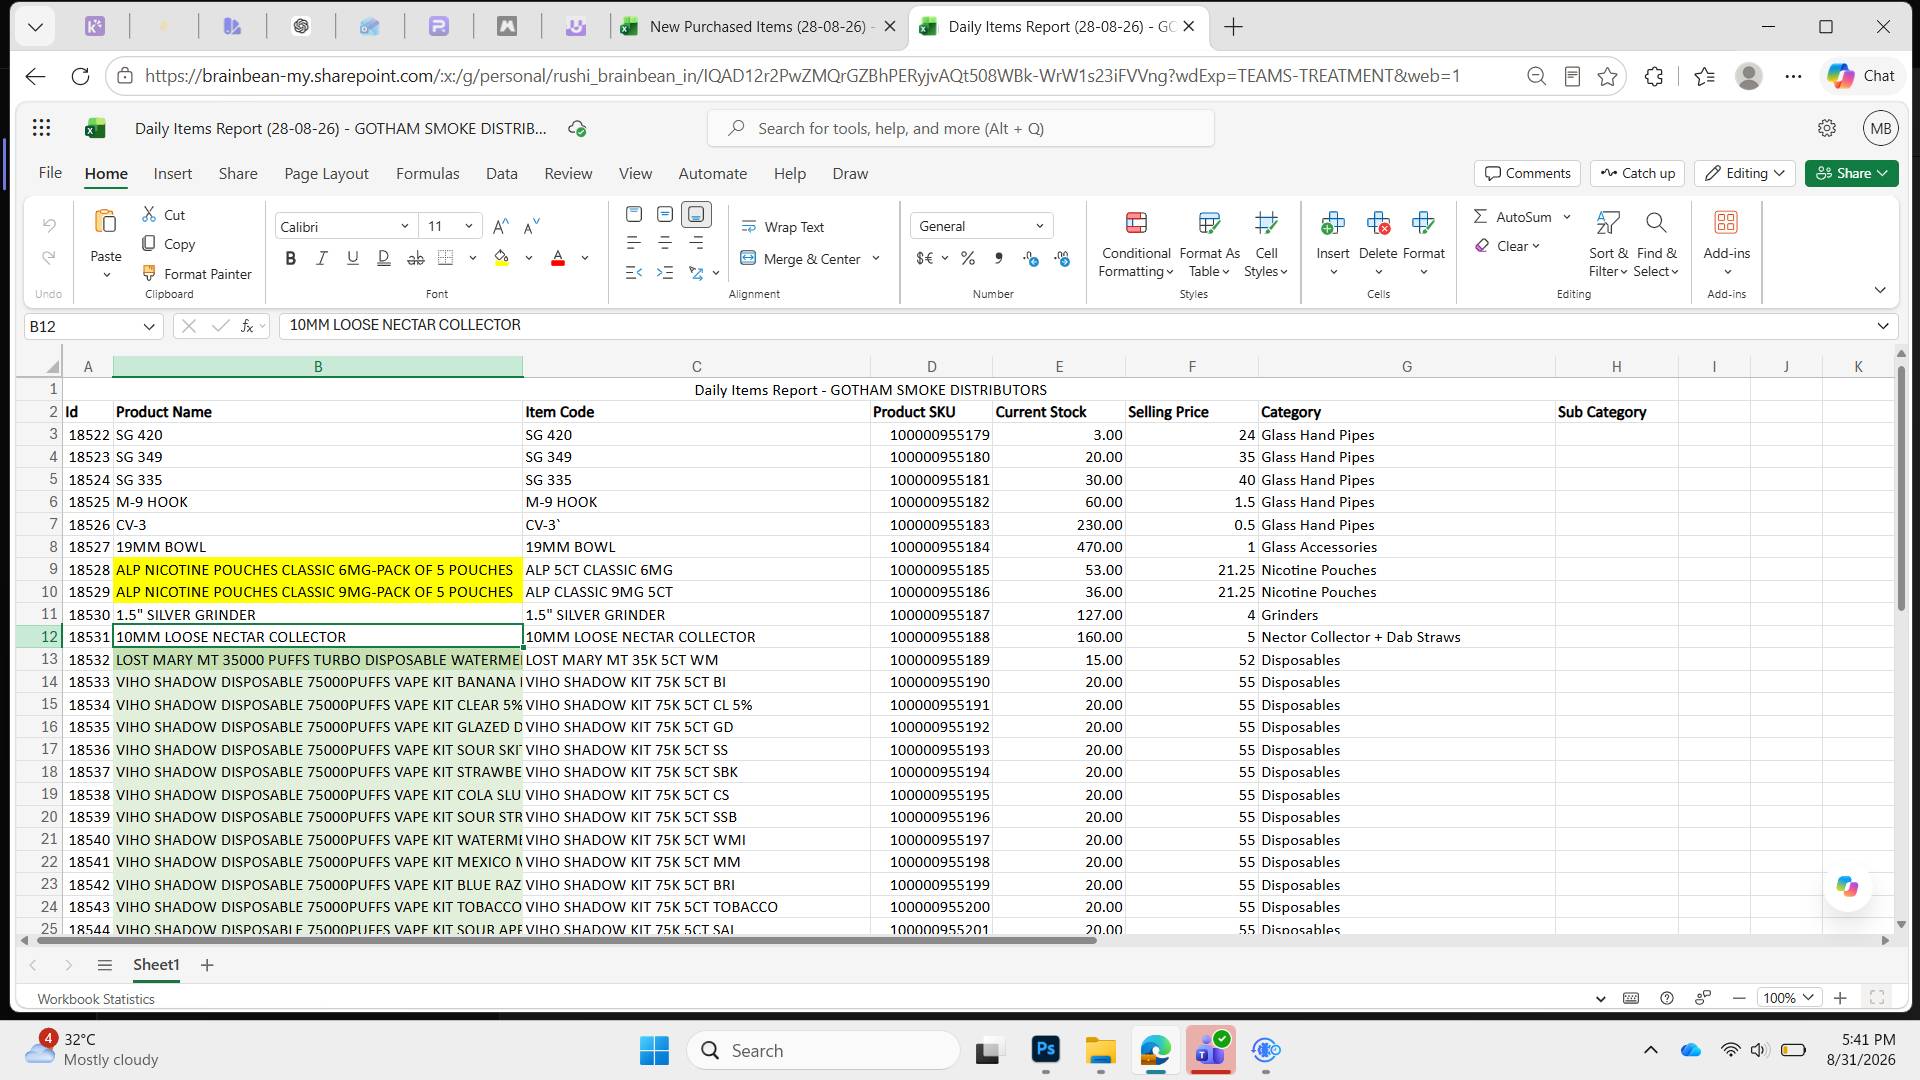Image resolution: width=1920 pixels, height=1080 pixels.
Task: Click the Format Painter icon
Action: 149,273
